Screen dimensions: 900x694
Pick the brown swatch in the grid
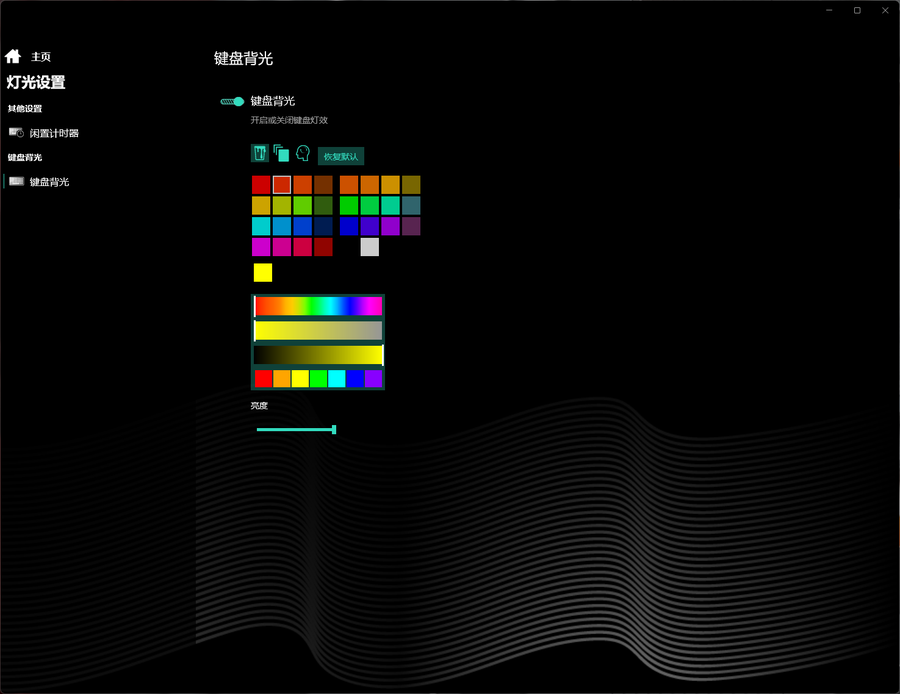click(x=323, y=185)
